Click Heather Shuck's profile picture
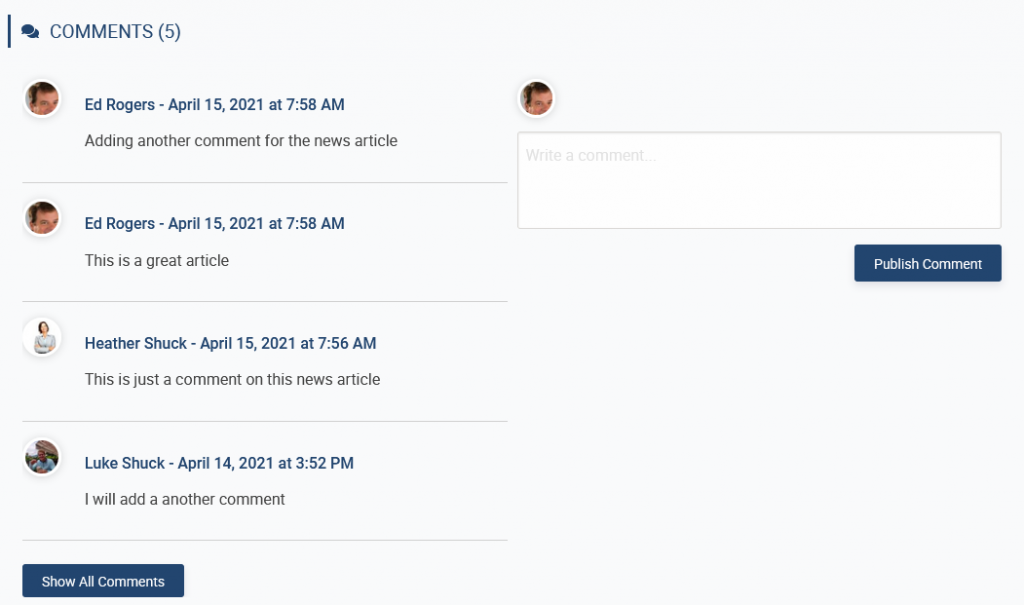 (42, 338)
